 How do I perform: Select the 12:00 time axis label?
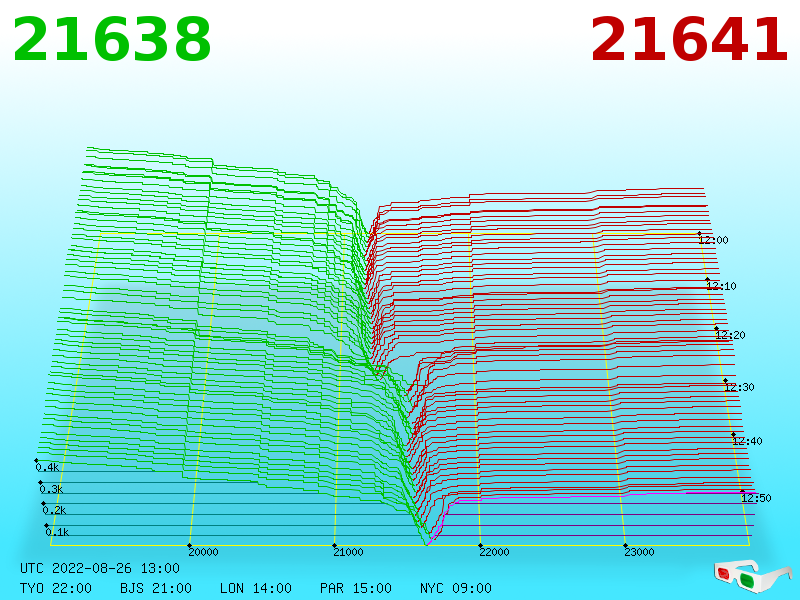[713, 240]
